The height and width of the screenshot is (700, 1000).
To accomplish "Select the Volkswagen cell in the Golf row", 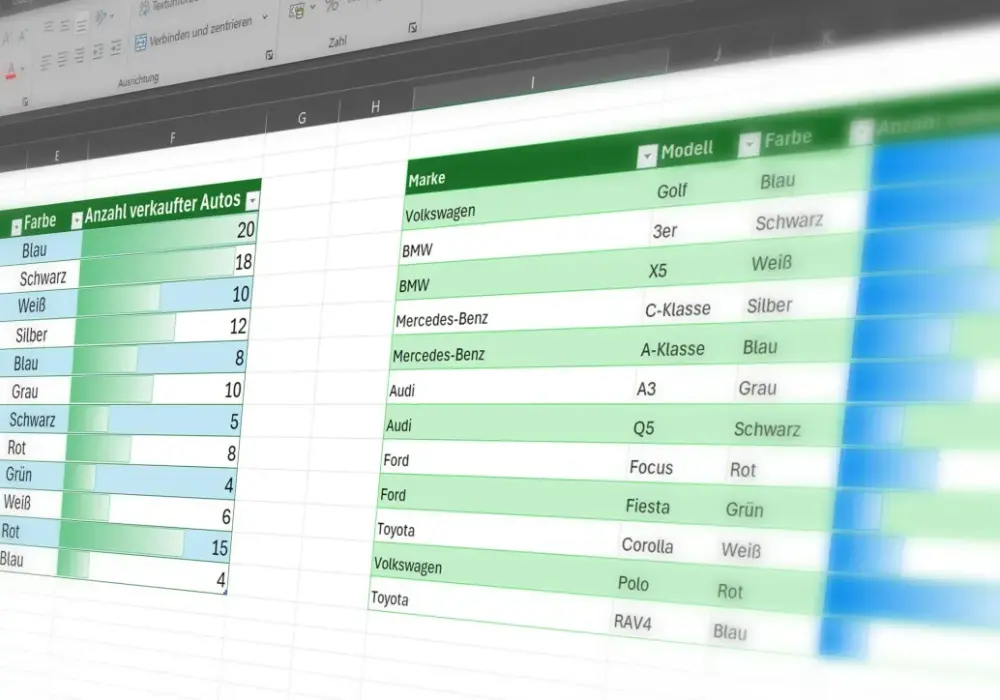I will click(526, 201).
